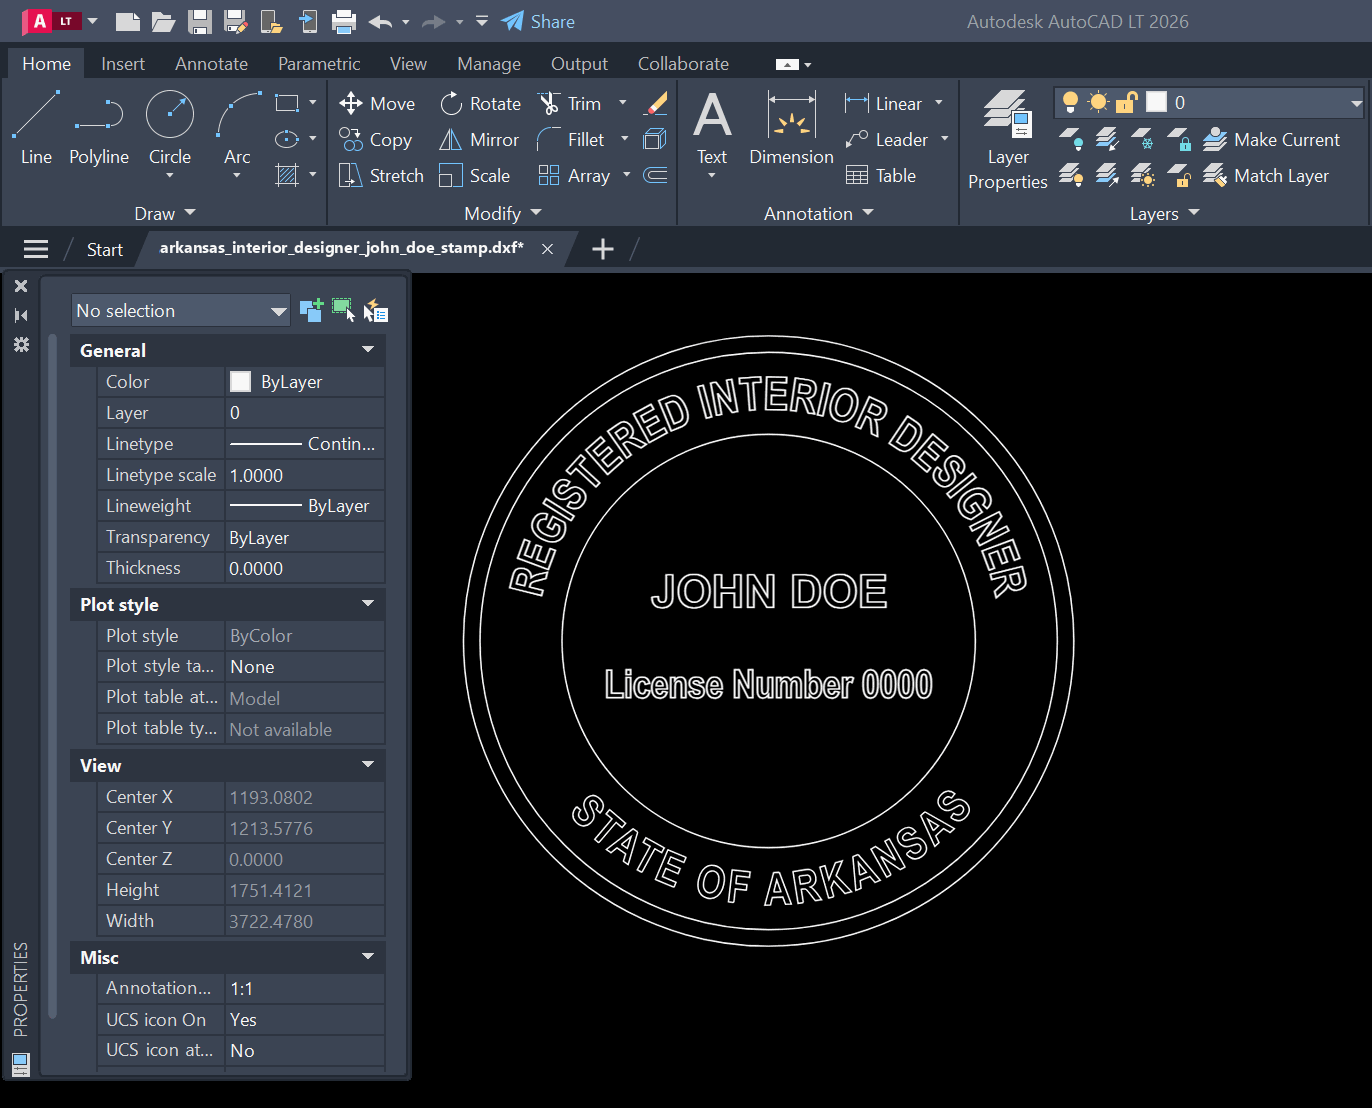Viewport: 1372px width, 1108px height.
Task: Click the Color ByLayer swatch in Properties
Action: [x=240, y=381]
